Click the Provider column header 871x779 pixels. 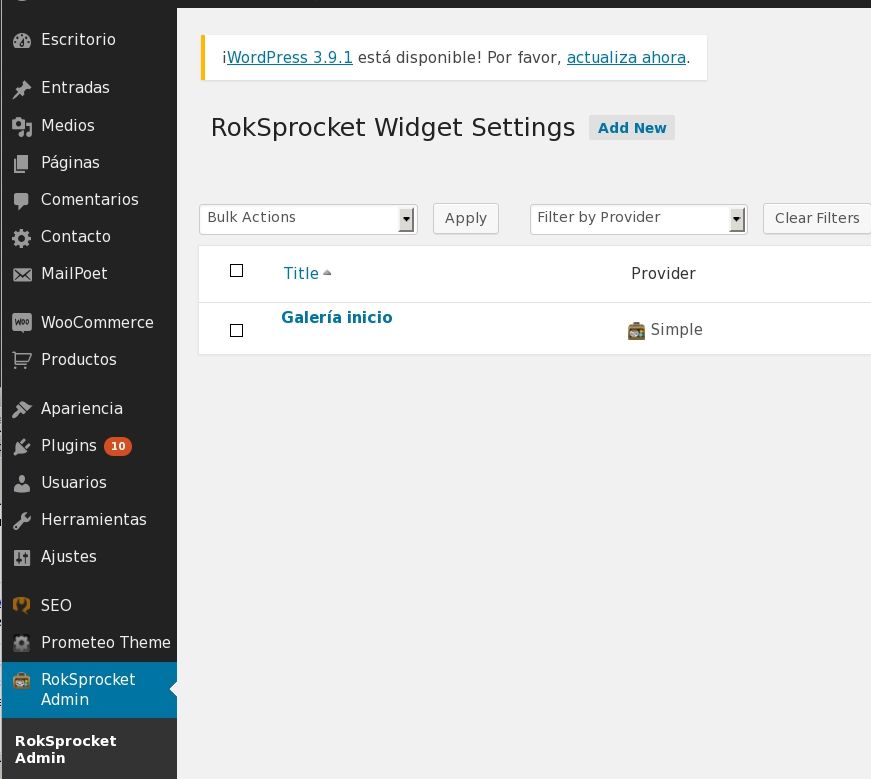pos(663,273)
